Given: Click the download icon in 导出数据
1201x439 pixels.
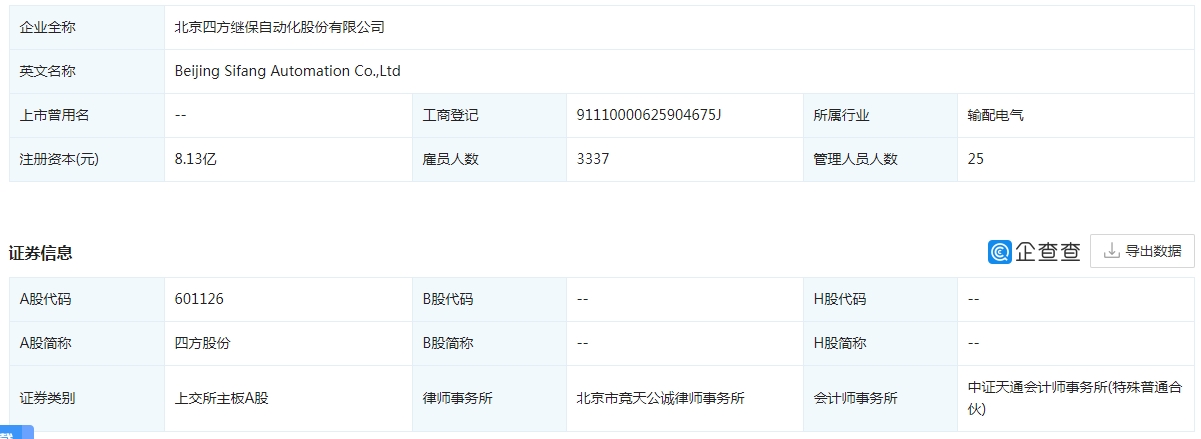Looking at the screenshot, I should pyautogui.click(x=1111, y=251).
